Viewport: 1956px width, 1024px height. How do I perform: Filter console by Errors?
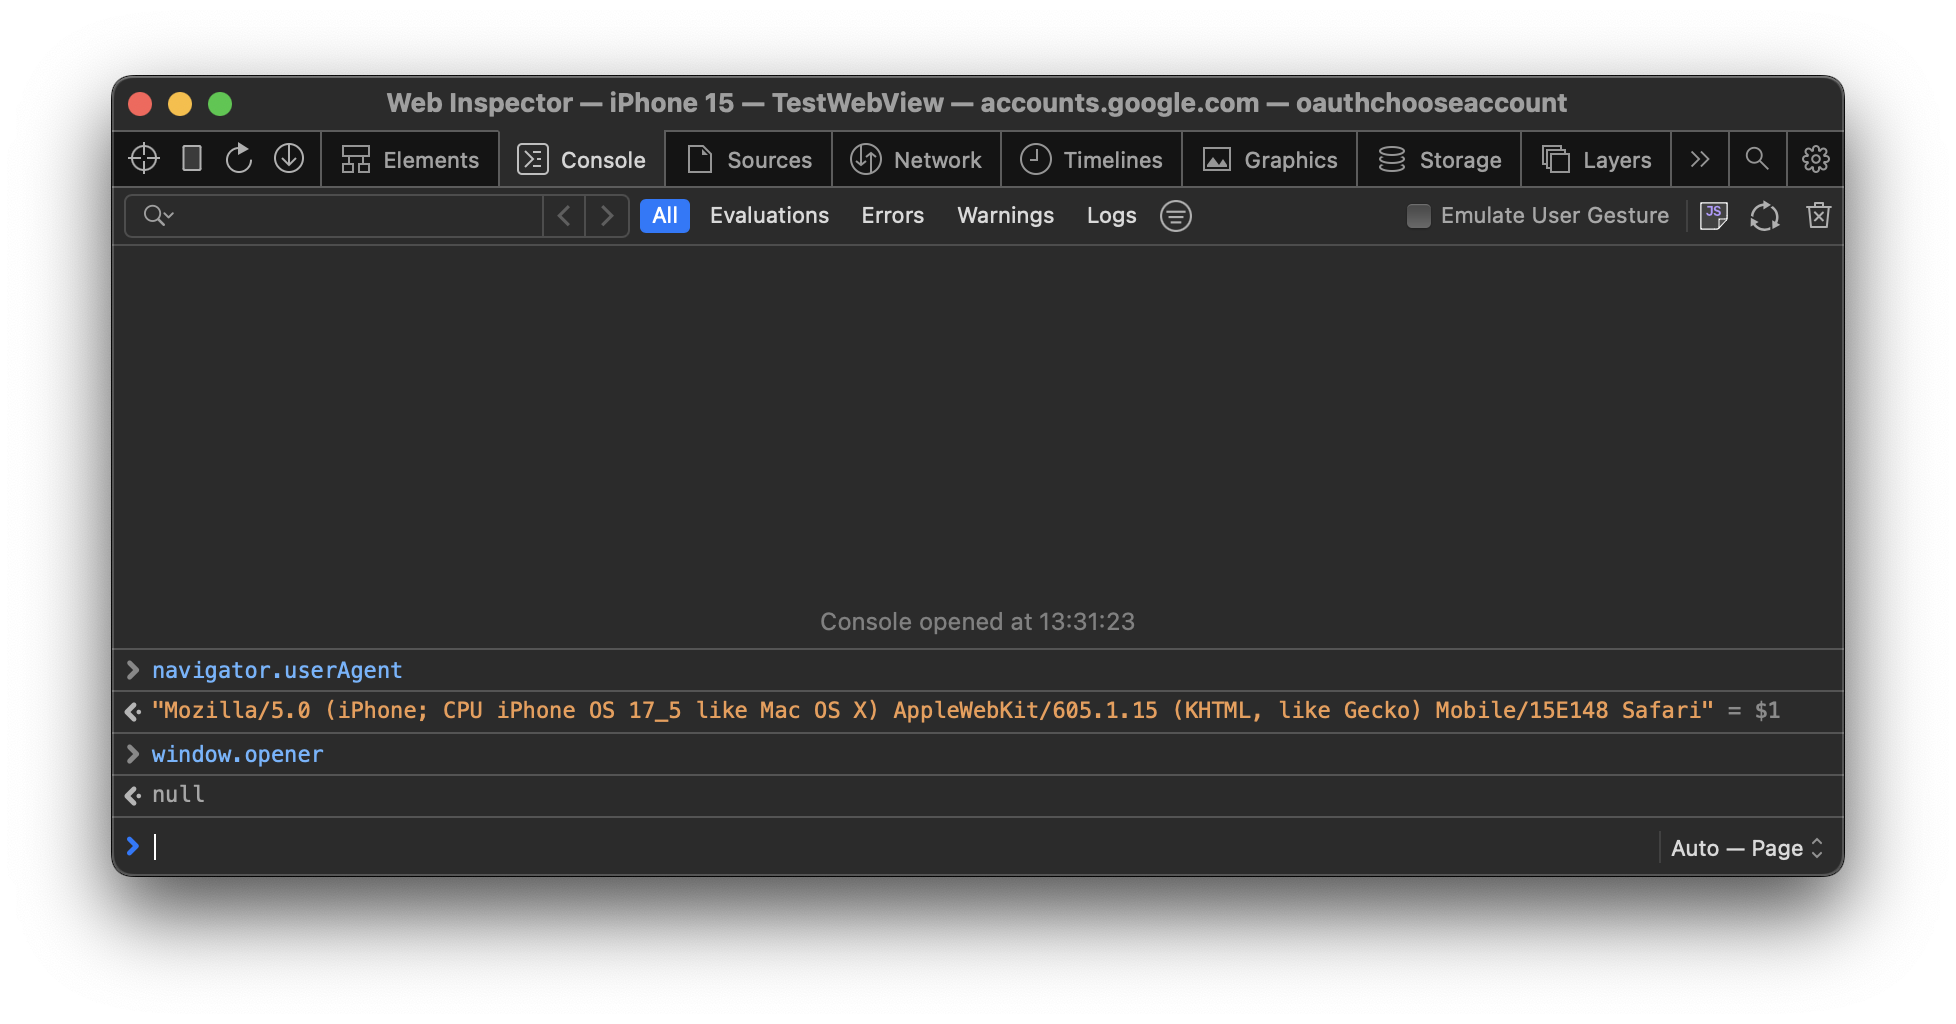pos(892,215)
